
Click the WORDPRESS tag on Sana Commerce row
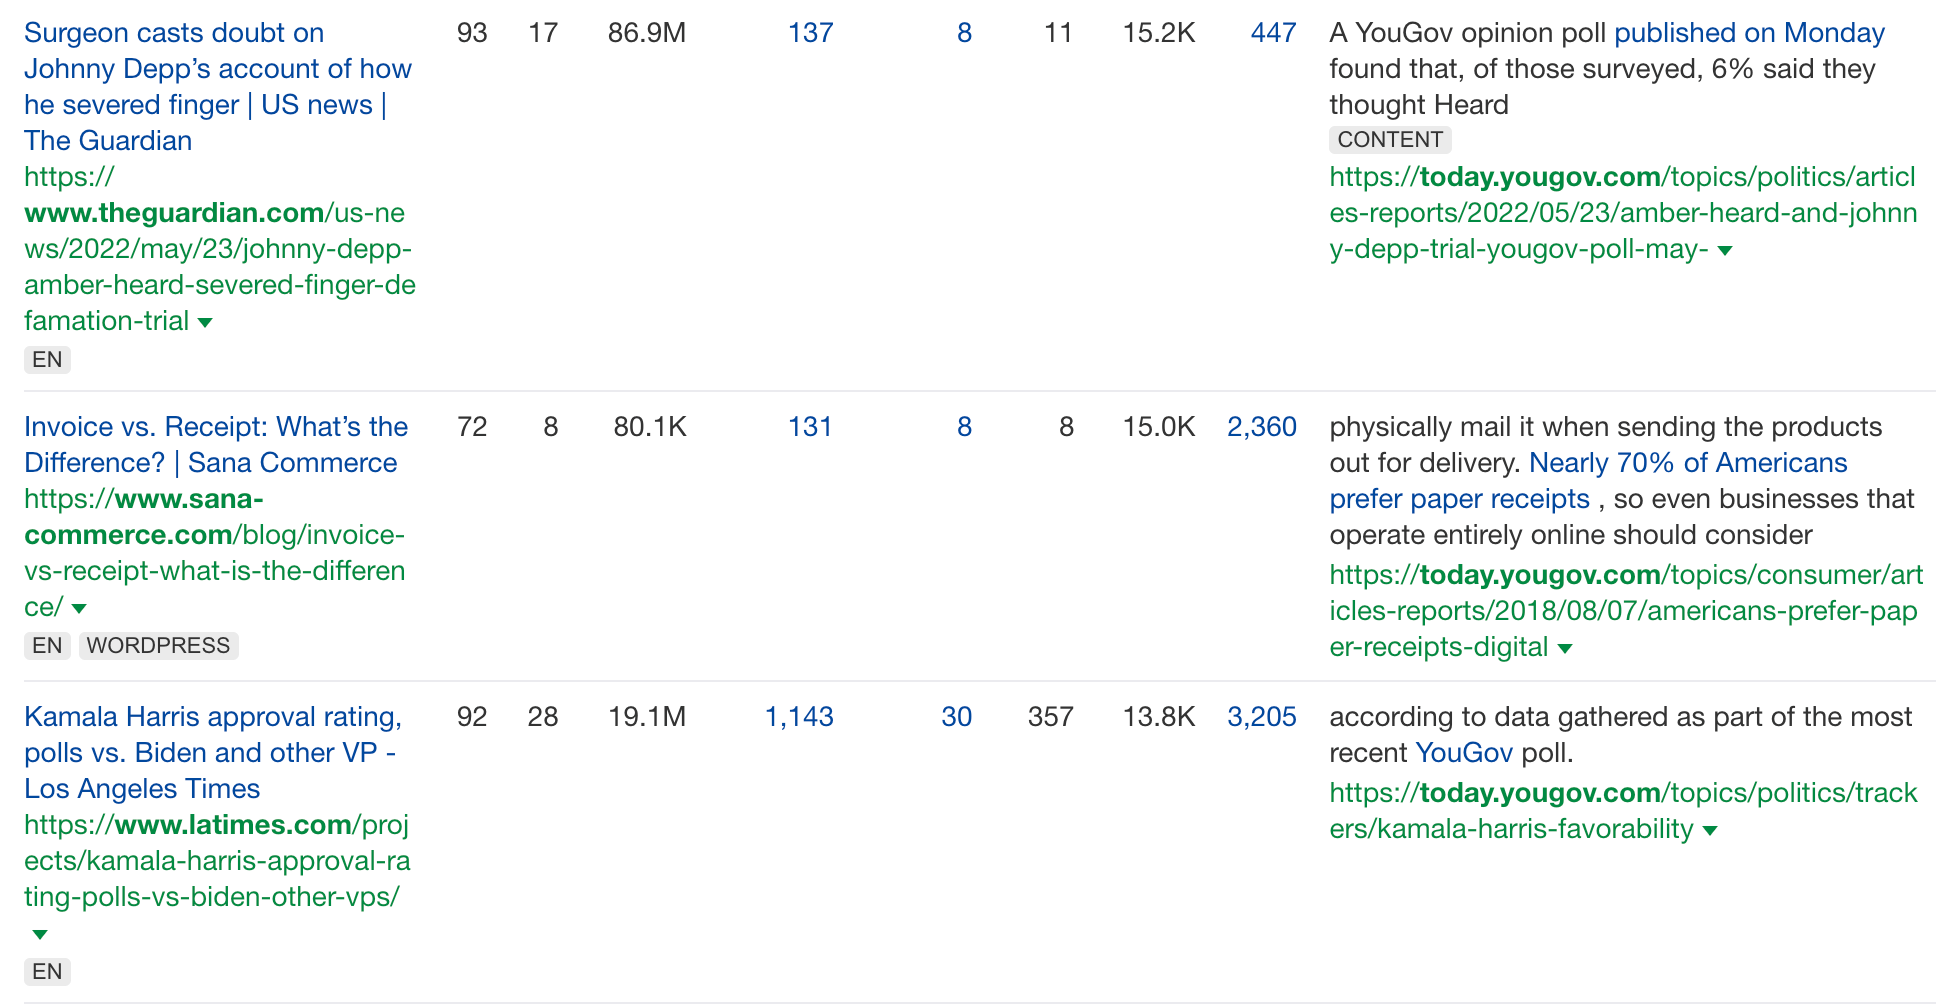pos(157,645)
